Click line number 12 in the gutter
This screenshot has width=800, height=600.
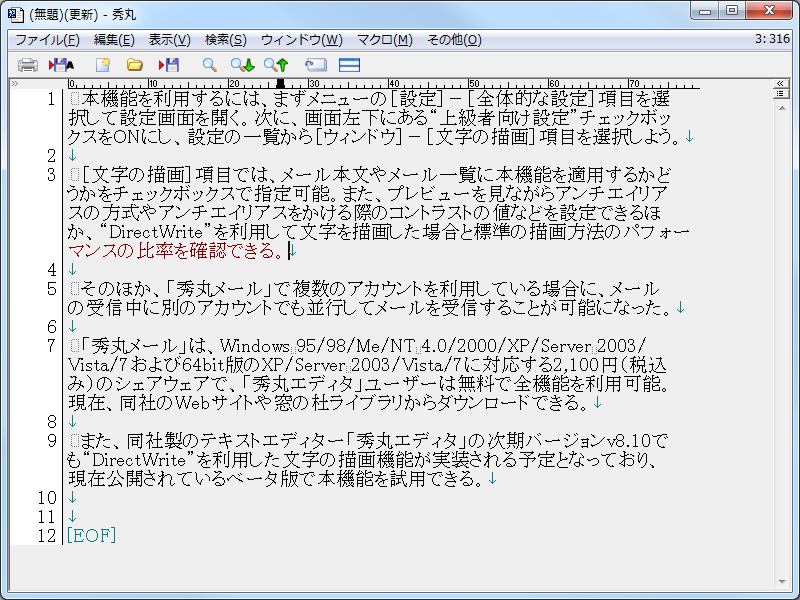click(x=47, y=536)
